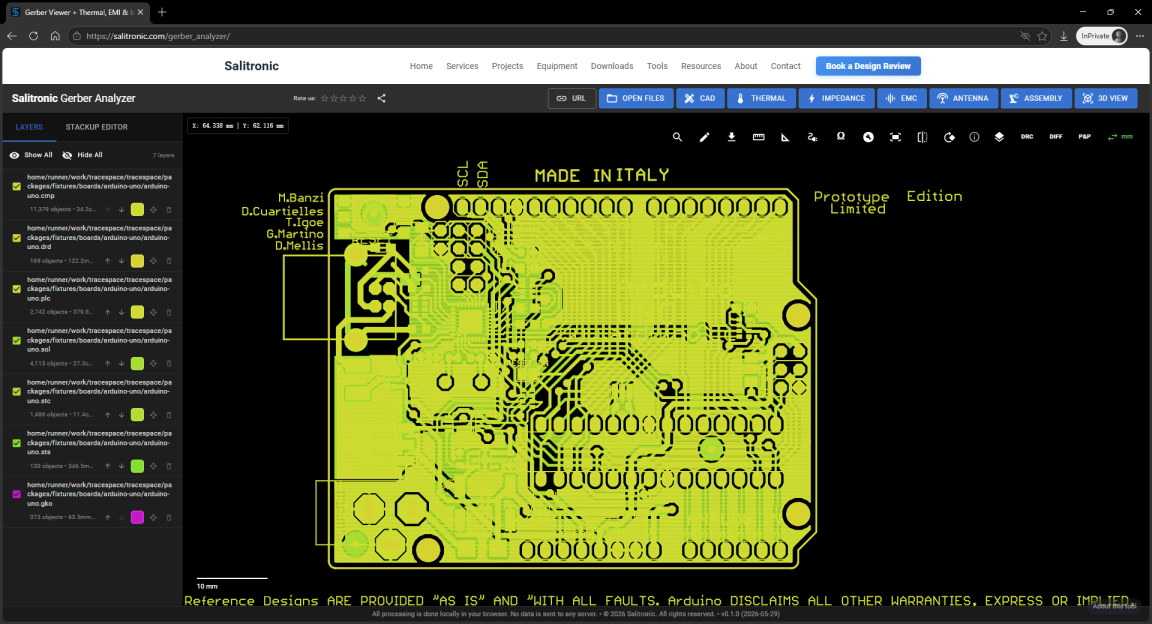Toggle the arduino-uno.plc layer checkbox
The image size is (1152, 624).
pyautogui.click(x=17, y=290)
